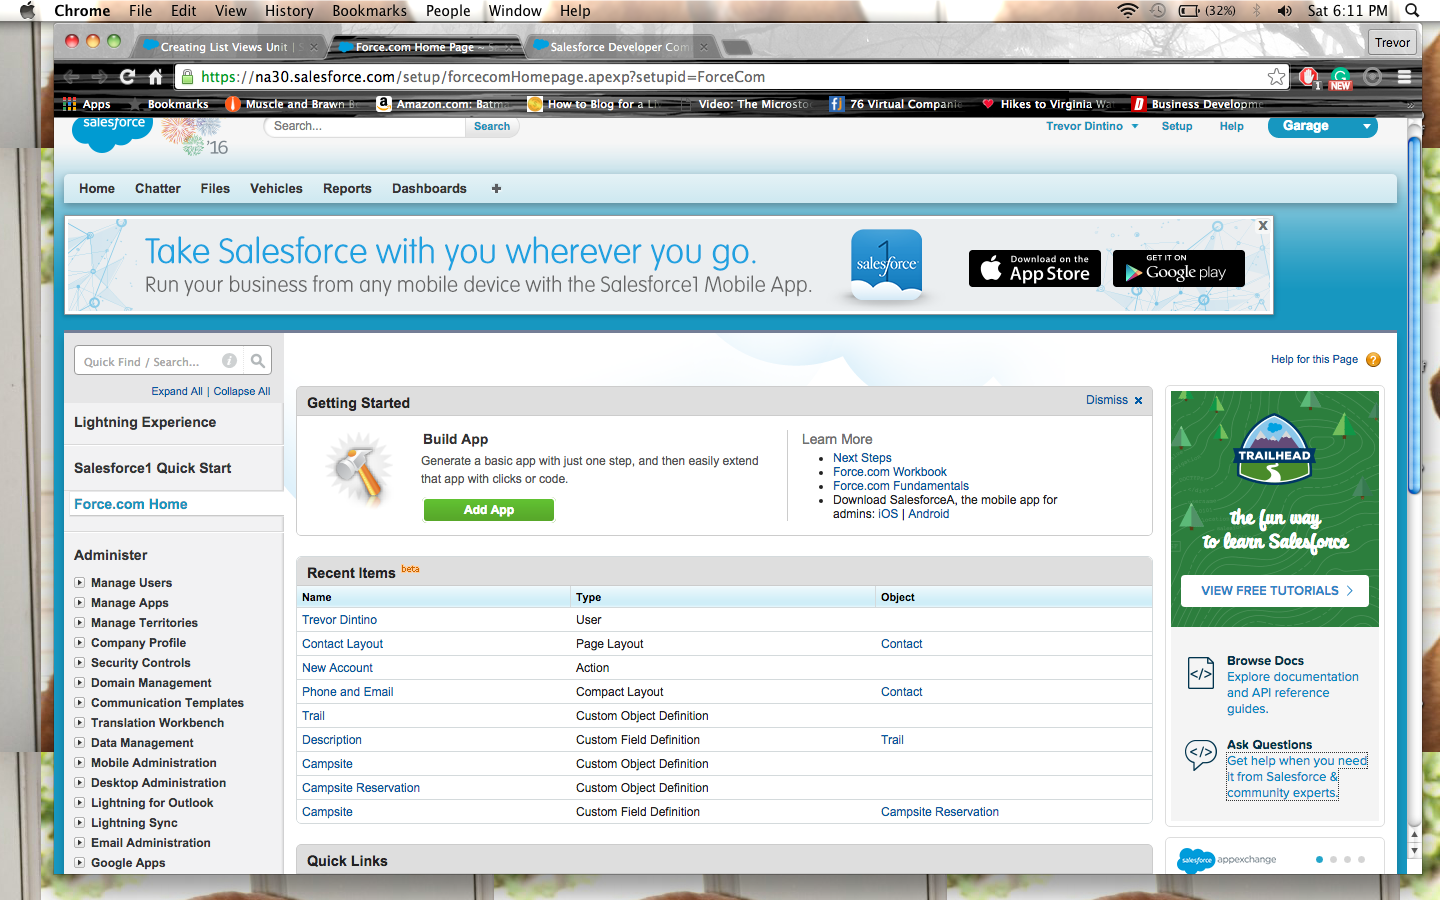The width and height of the screenshot is (1440, 900).
Task: Click the browser back arrow
Action: click(70, 77)
